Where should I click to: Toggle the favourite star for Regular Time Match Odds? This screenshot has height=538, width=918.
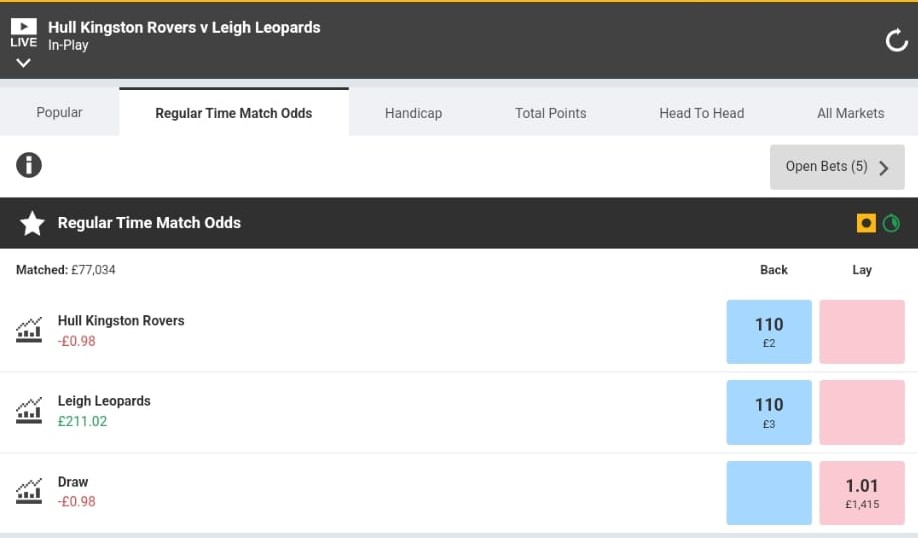(33, 223)
